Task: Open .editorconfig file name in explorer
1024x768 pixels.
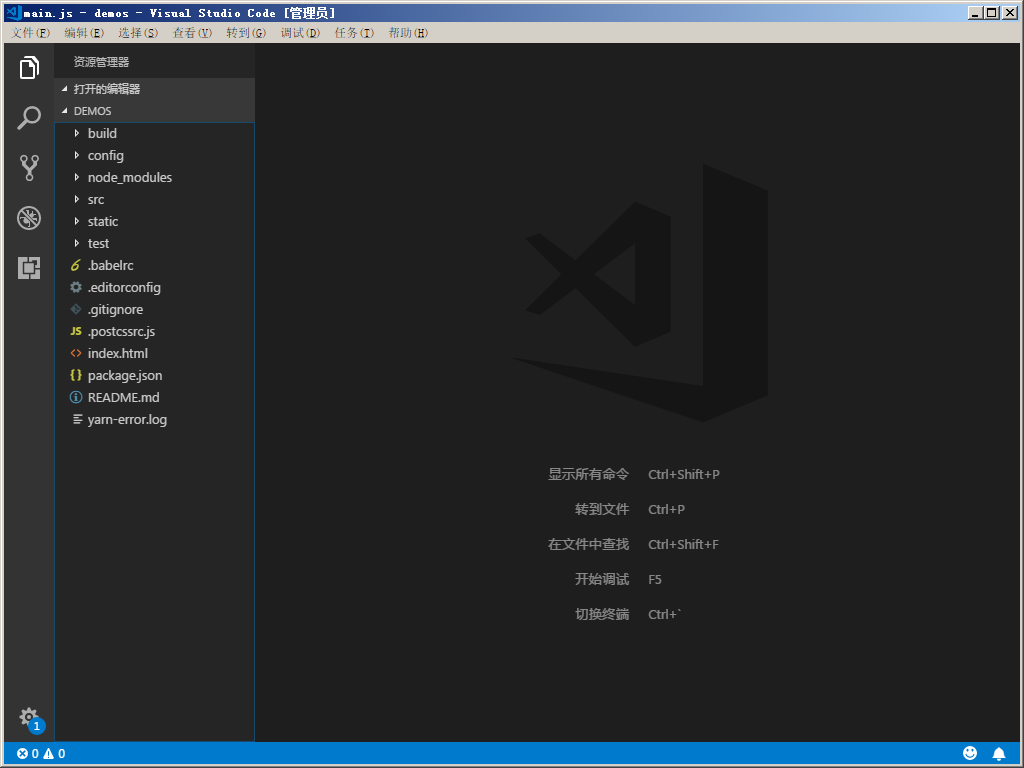Action: [x=124, y=287]
